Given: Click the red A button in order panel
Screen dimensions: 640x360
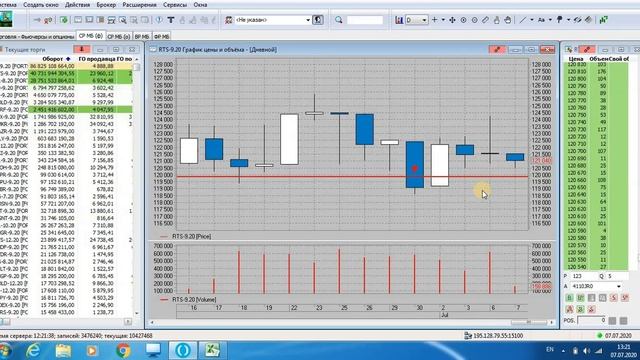Looking at the screenshot, I should 569,309.
